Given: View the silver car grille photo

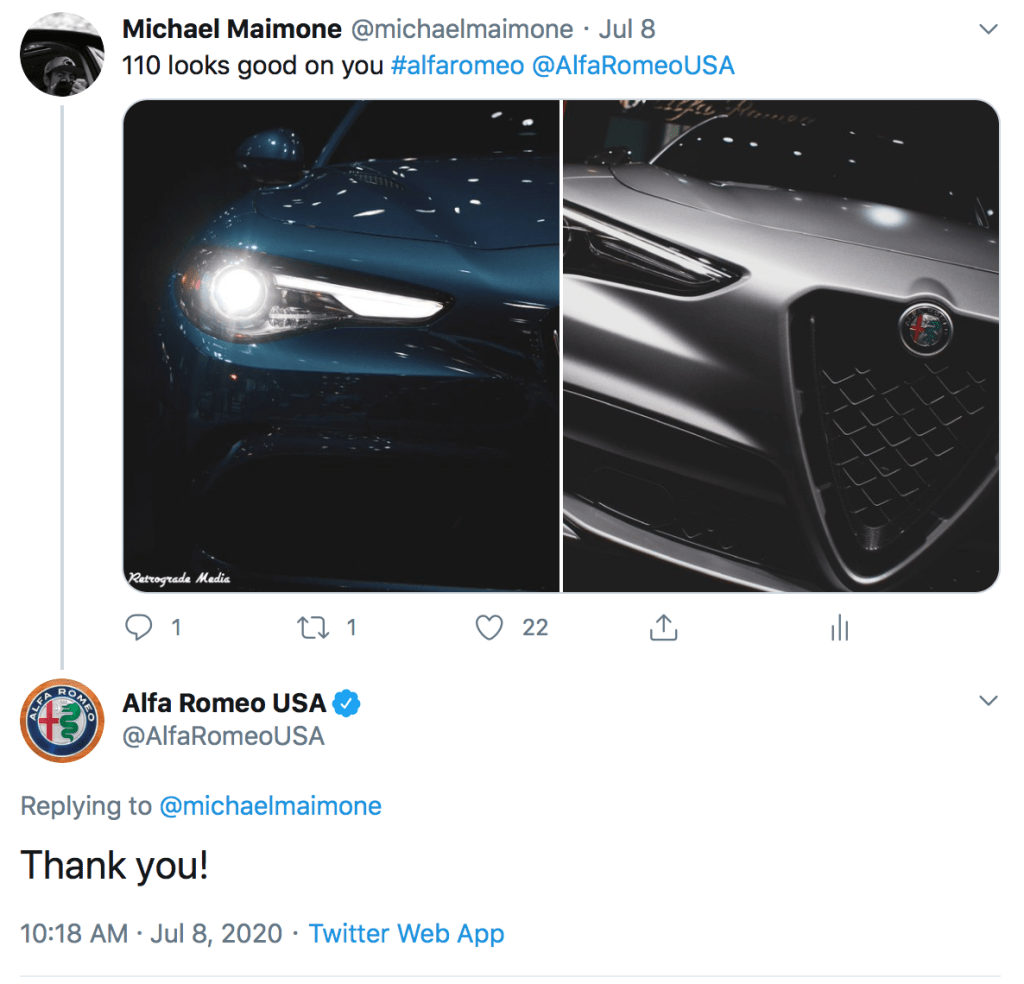Looking at the screenshot, I should coord(781,346).
